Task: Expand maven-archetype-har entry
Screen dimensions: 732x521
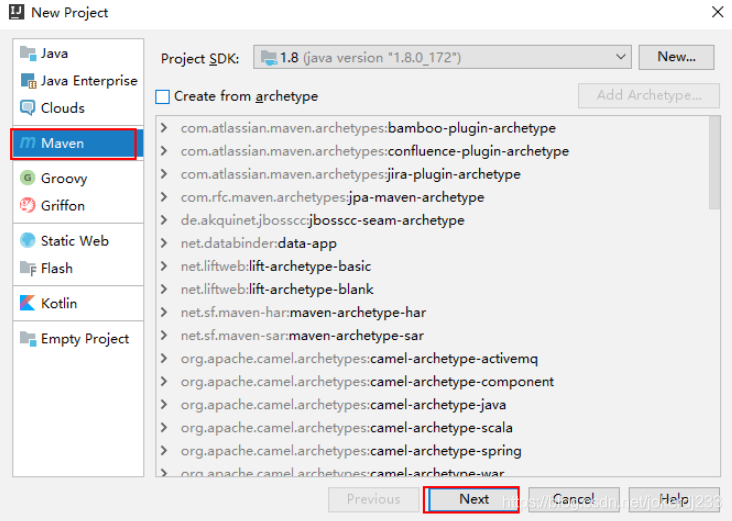Action: point(164,312)
